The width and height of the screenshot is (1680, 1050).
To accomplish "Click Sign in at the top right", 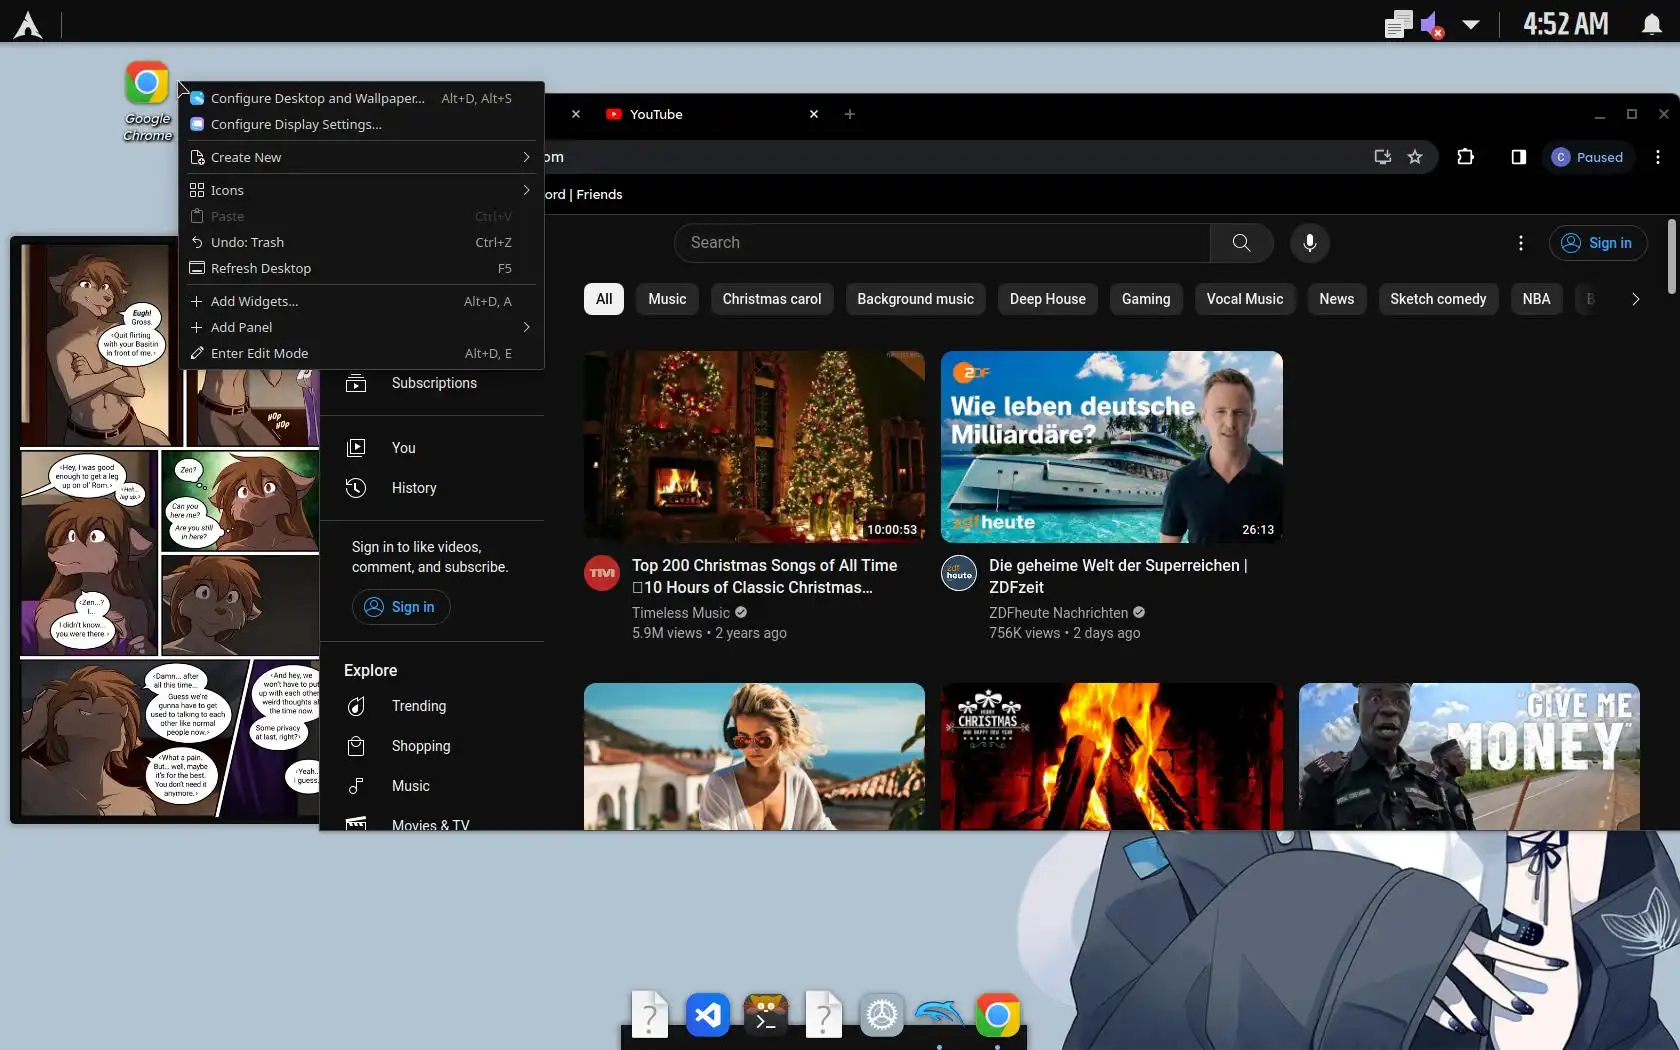I will tap(1597, 243).
